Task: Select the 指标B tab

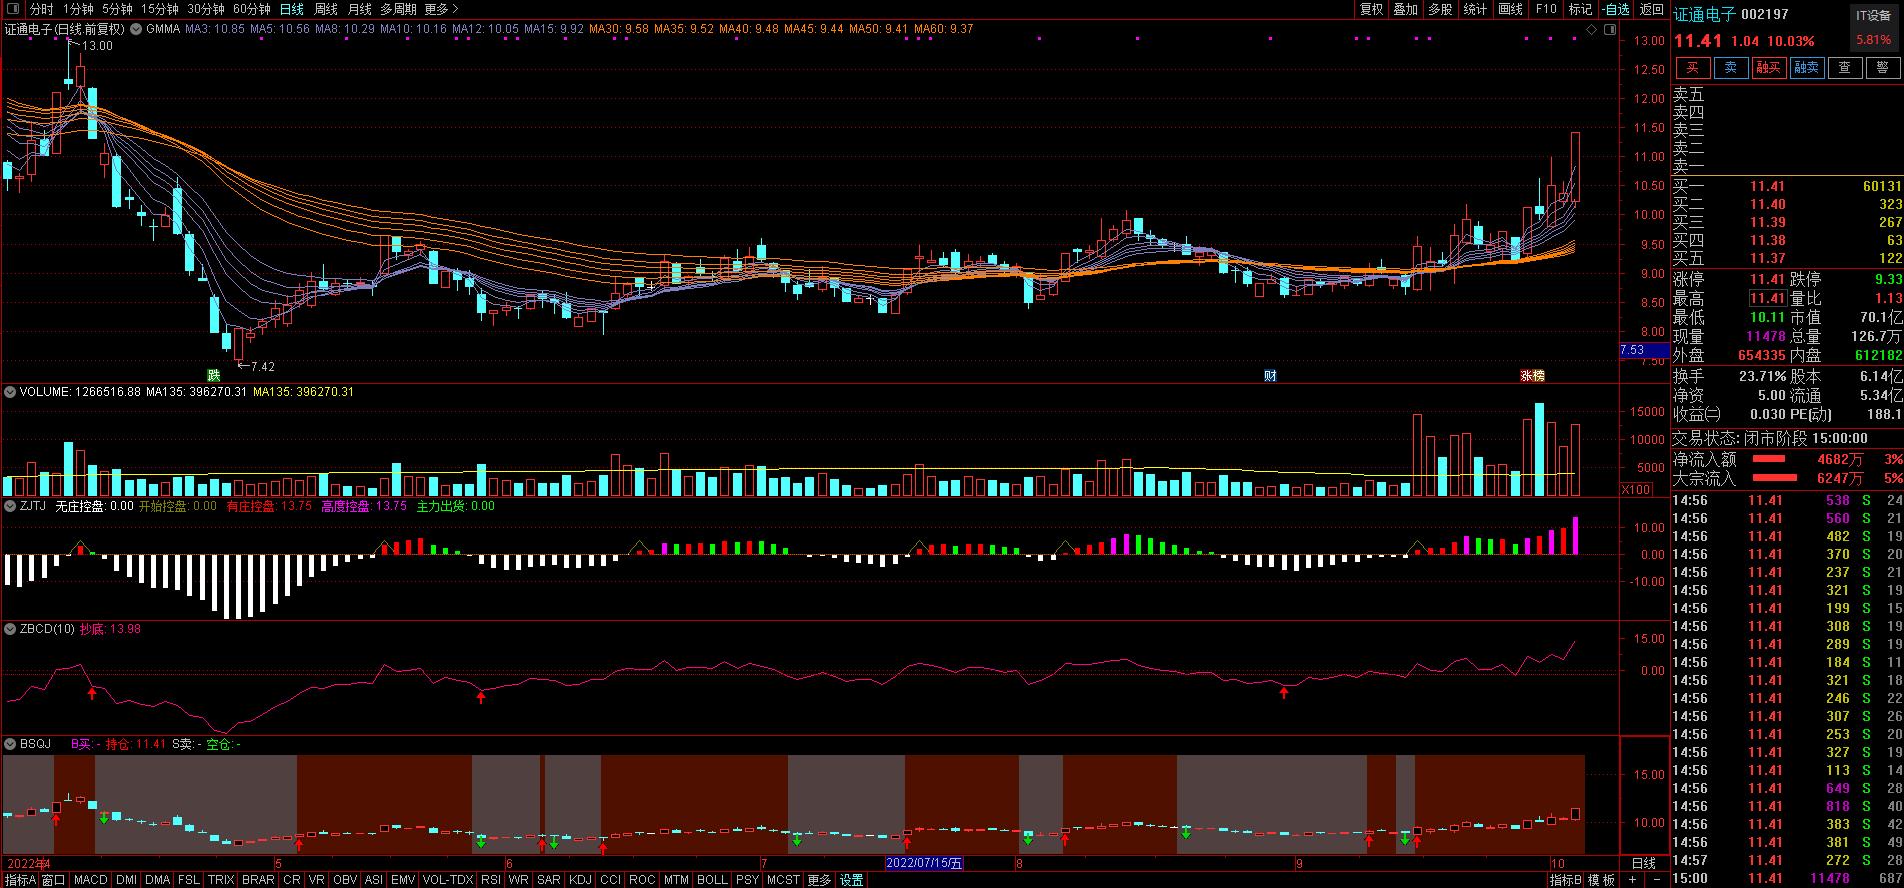Action: point(1566,880)
